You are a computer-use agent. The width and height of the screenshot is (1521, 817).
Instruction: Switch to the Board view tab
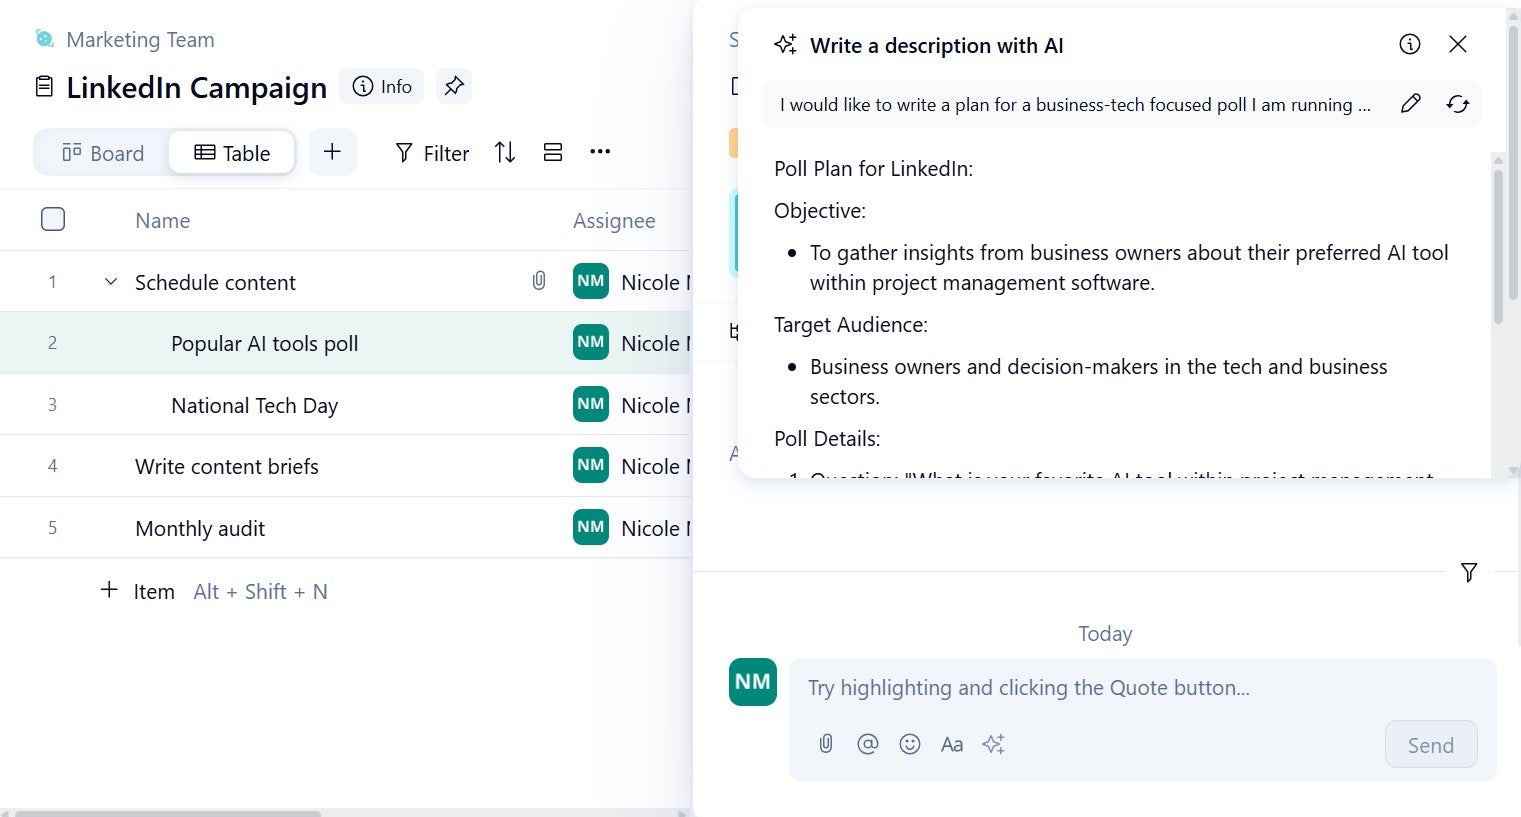point(103,152)
